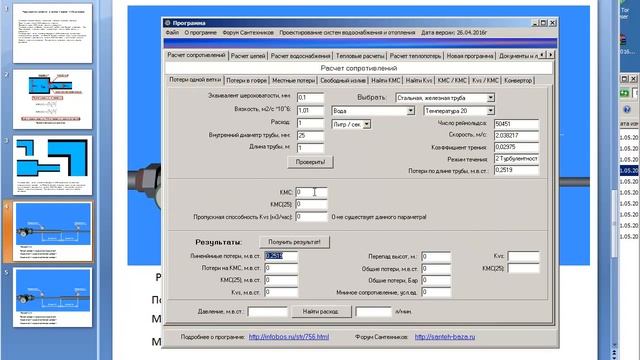This screenshot has width=640, height=360.
Task: Click the Режим течения field
Action: coord(516,159)
